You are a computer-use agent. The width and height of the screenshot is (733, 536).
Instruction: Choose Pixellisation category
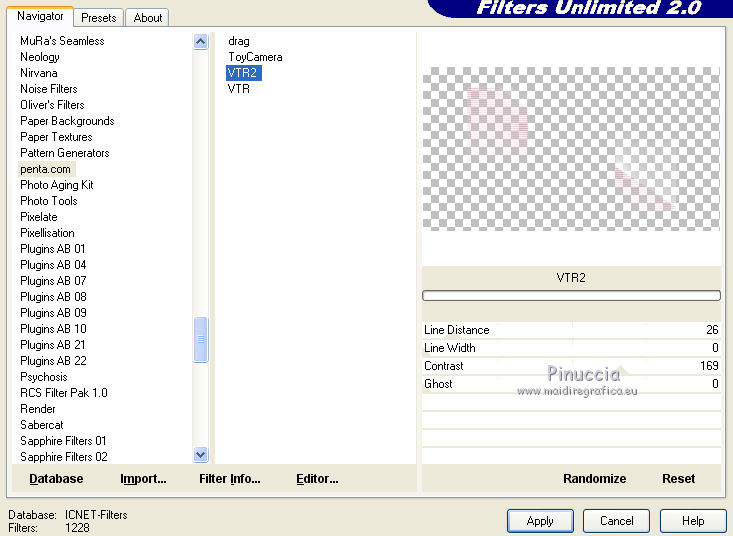click(x=47, y=233)
